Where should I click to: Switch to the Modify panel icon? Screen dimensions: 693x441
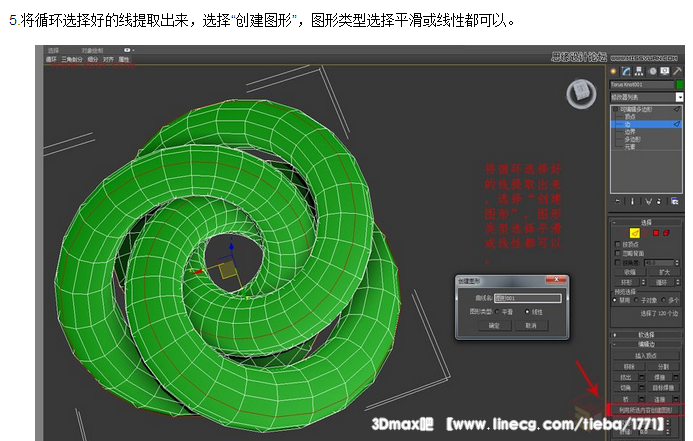pos(626,71)
